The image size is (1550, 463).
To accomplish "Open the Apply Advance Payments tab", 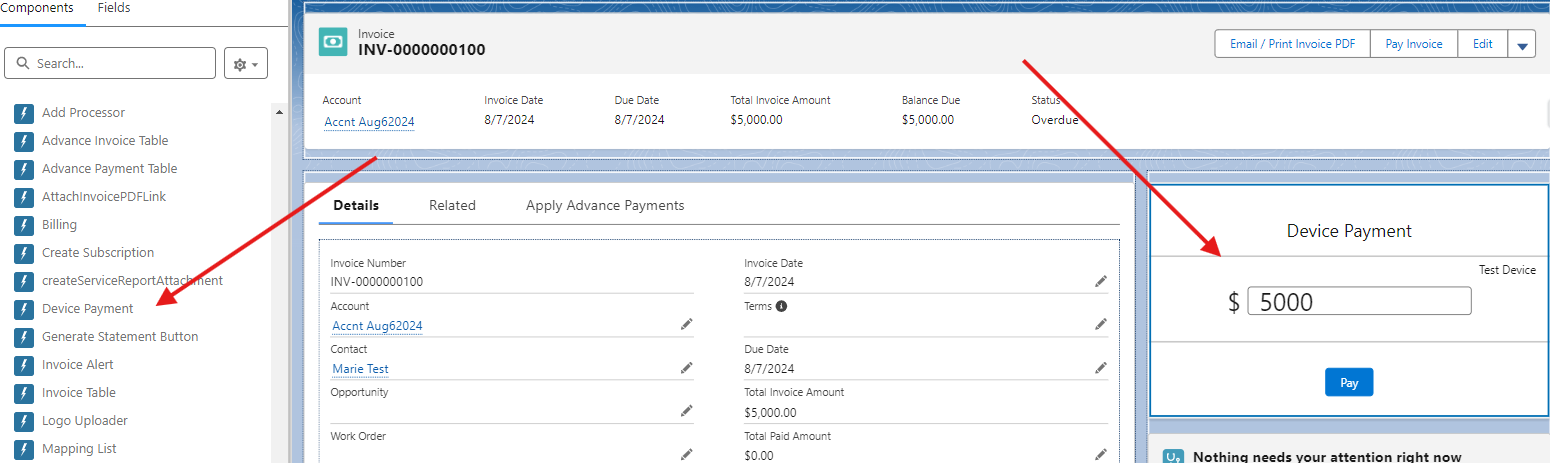I will point(605,205).
